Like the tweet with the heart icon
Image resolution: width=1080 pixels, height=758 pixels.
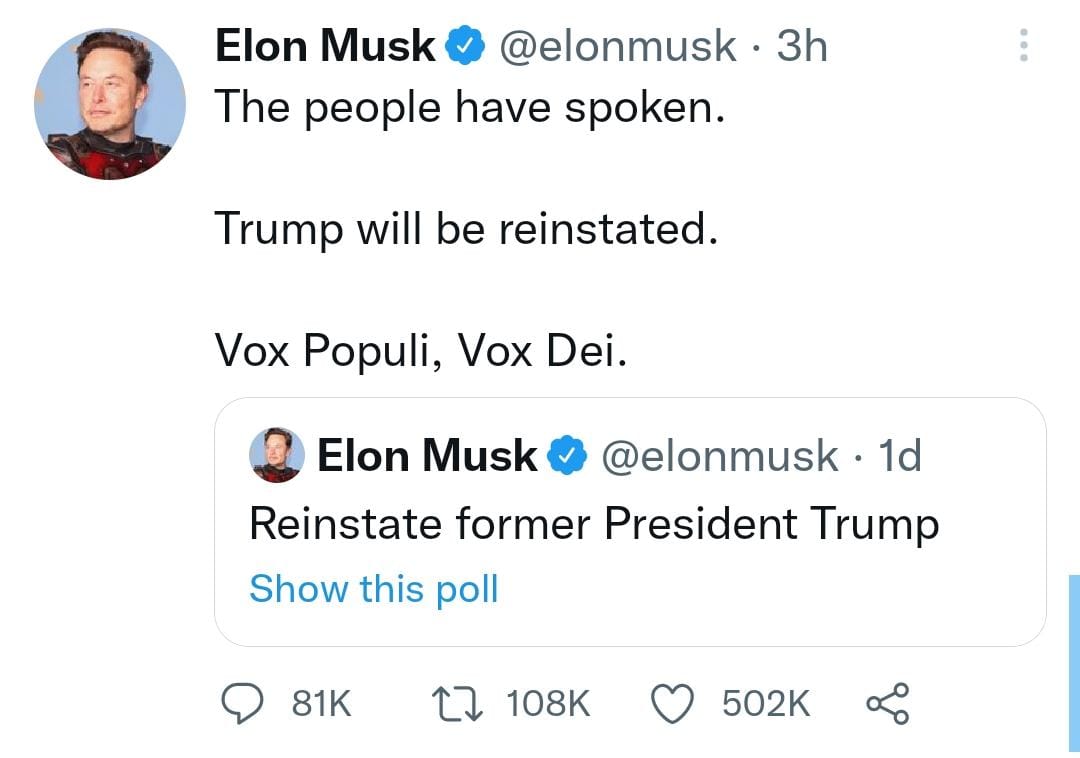673,704
